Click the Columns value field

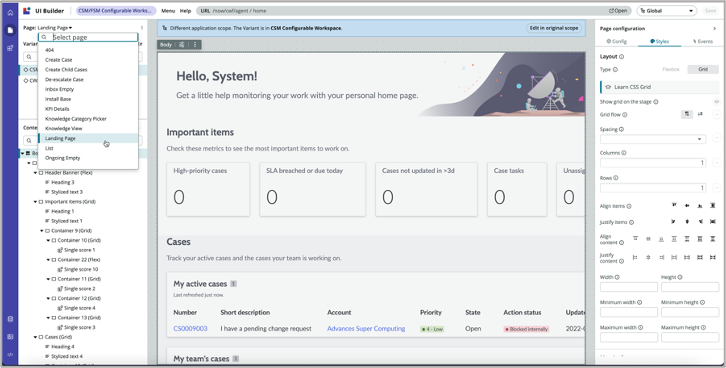653,162
